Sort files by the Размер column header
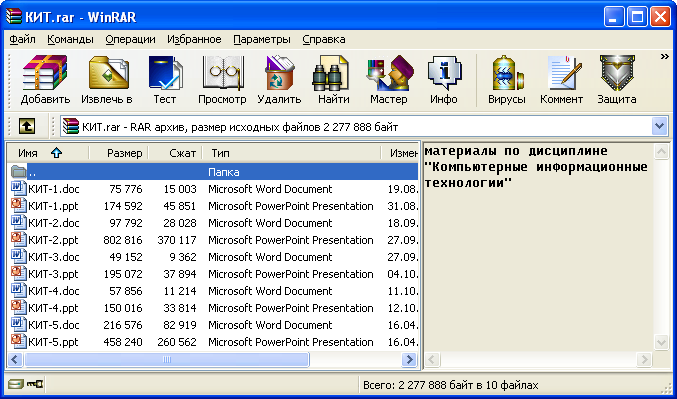The width and height of the screenshot is (677, 399). coord(118,153)
